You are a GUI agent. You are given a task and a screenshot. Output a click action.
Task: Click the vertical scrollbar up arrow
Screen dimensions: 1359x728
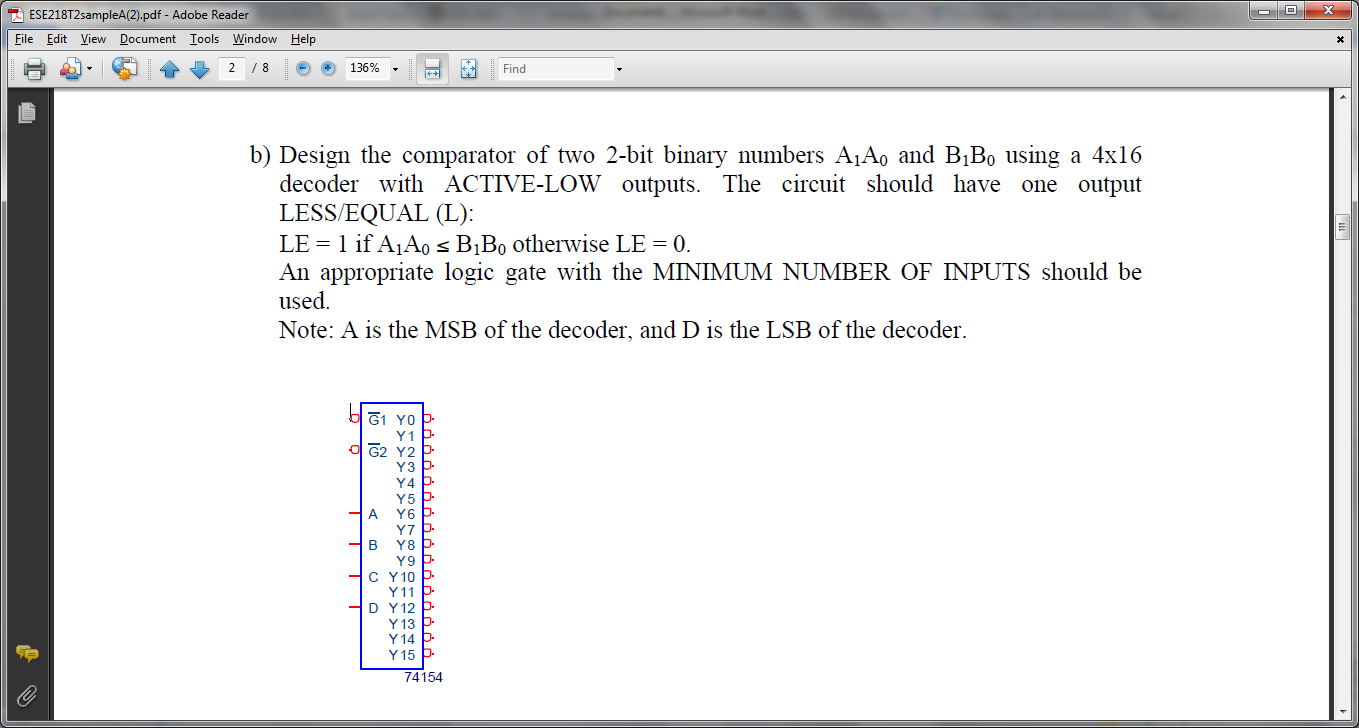click(1342, 99)
